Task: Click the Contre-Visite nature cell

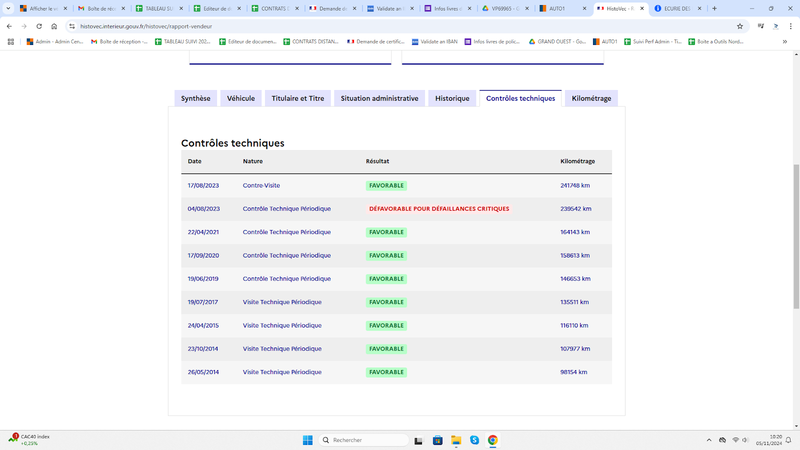Action: click(261, 185)
